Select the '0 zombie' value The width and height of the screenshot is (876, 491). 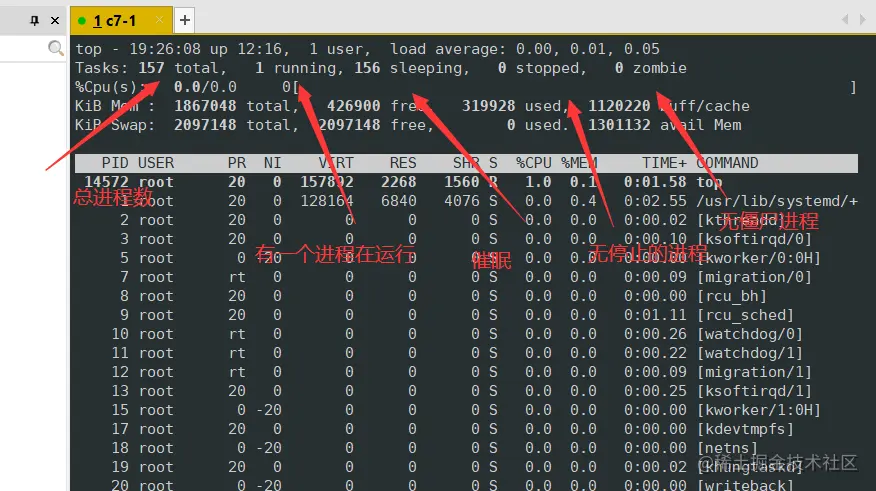pos(650,68)
